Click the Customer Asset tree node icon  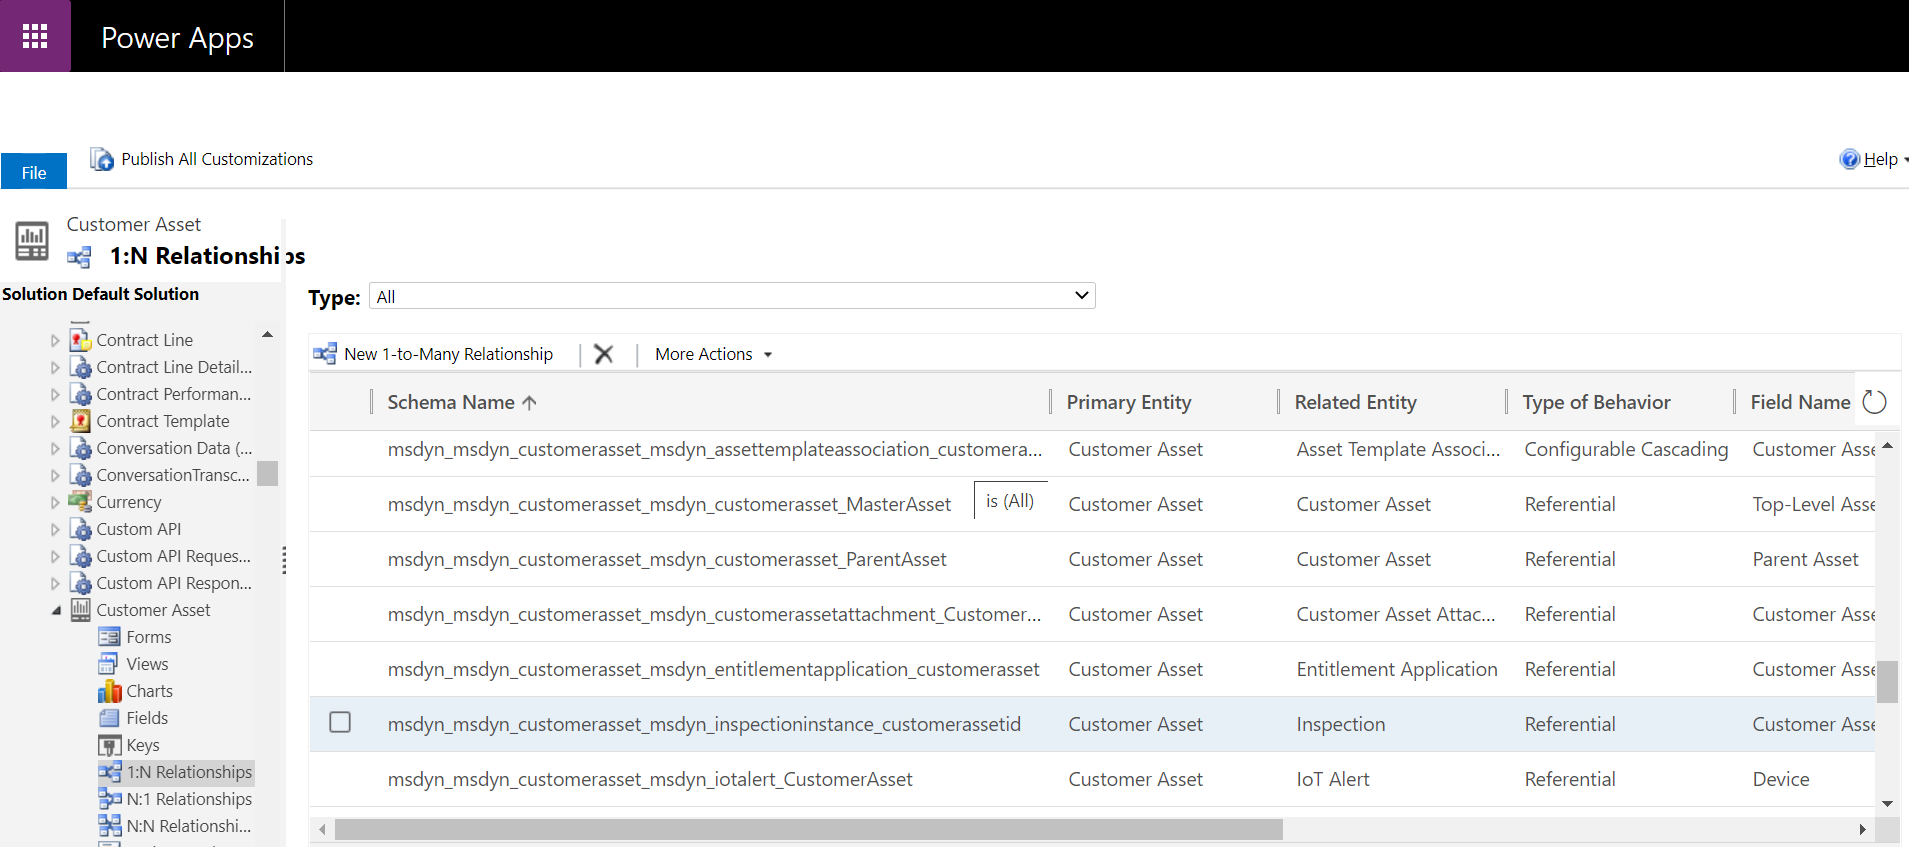pos(80,609)
